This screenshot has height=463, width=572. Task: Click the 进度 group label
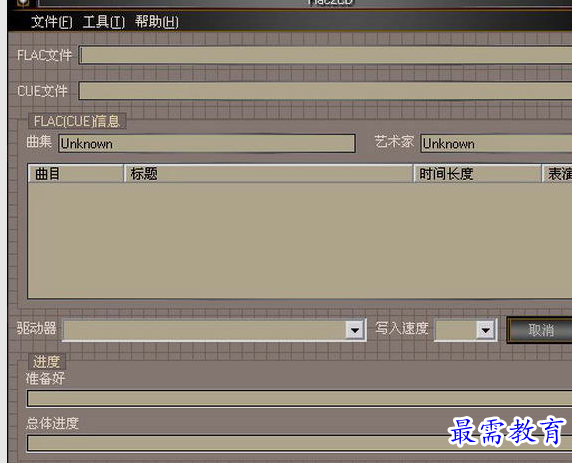pos(46,362)
